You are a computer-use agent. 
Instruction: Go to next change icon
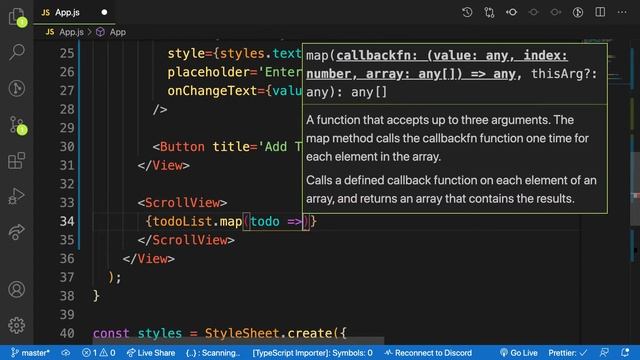556,12
